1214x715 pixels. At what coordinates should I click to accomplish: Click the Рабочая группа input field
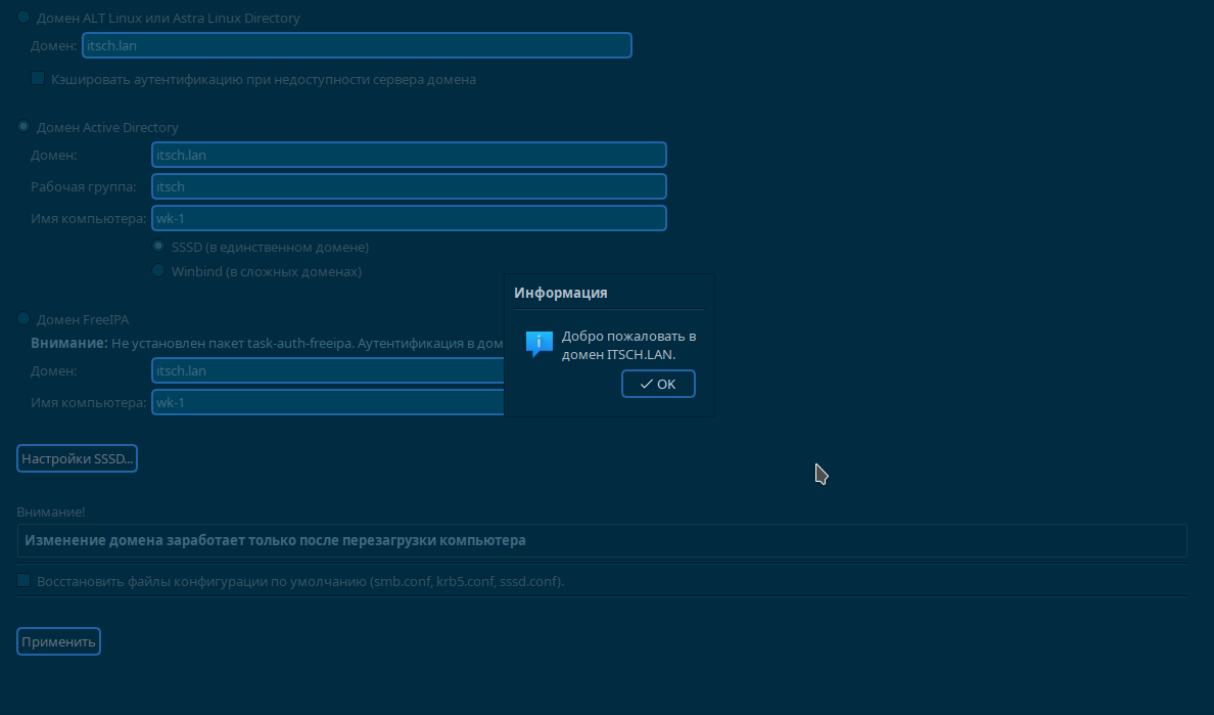[x=408, y=187]
